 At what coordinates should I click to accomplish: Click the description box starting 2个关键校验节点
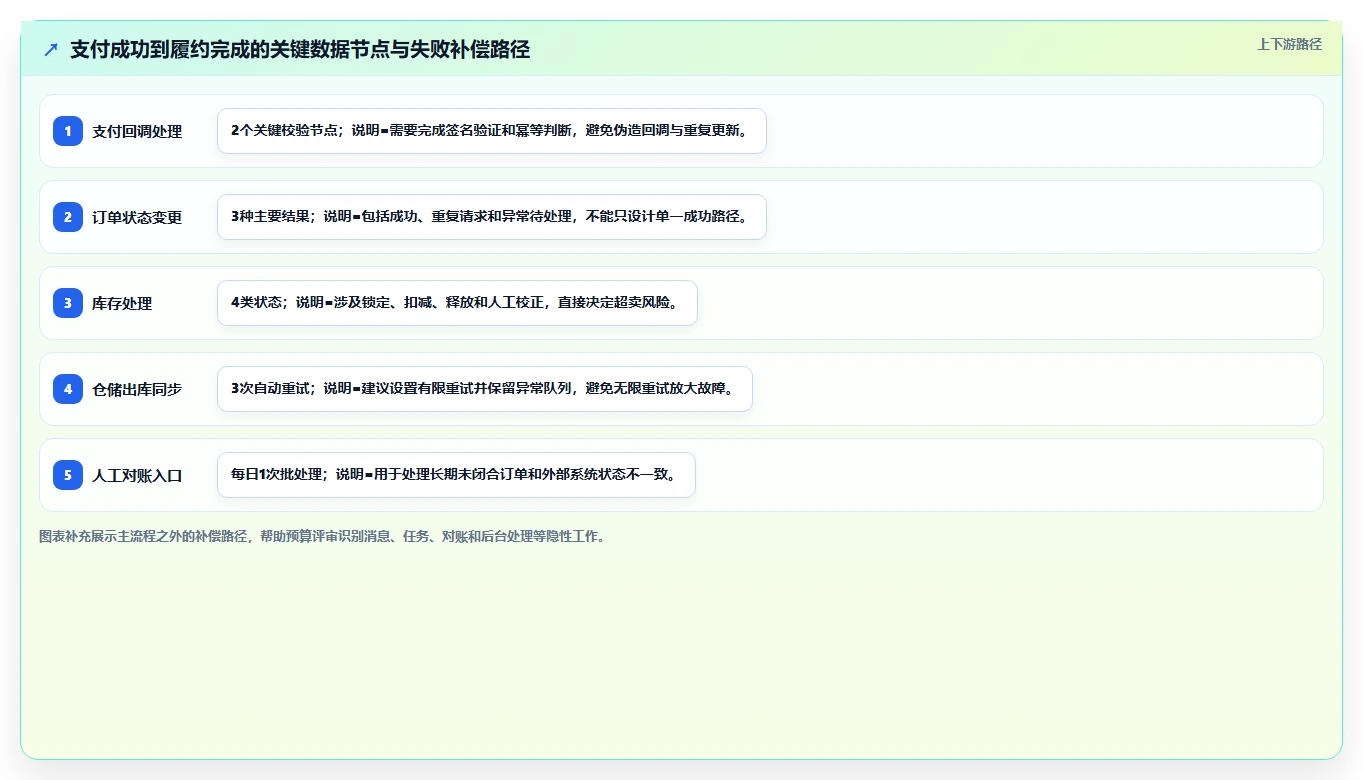(x=492, y=131)
